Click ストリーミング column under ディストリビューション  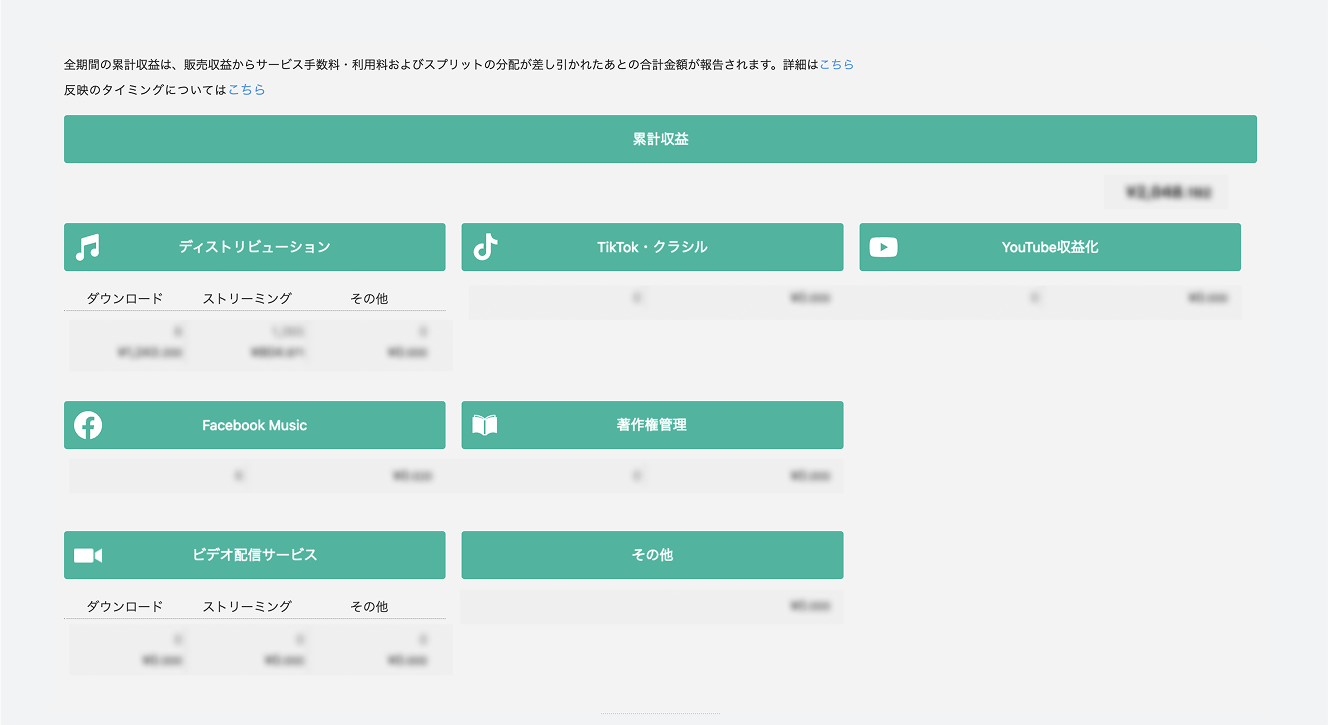tap(247, 298)
